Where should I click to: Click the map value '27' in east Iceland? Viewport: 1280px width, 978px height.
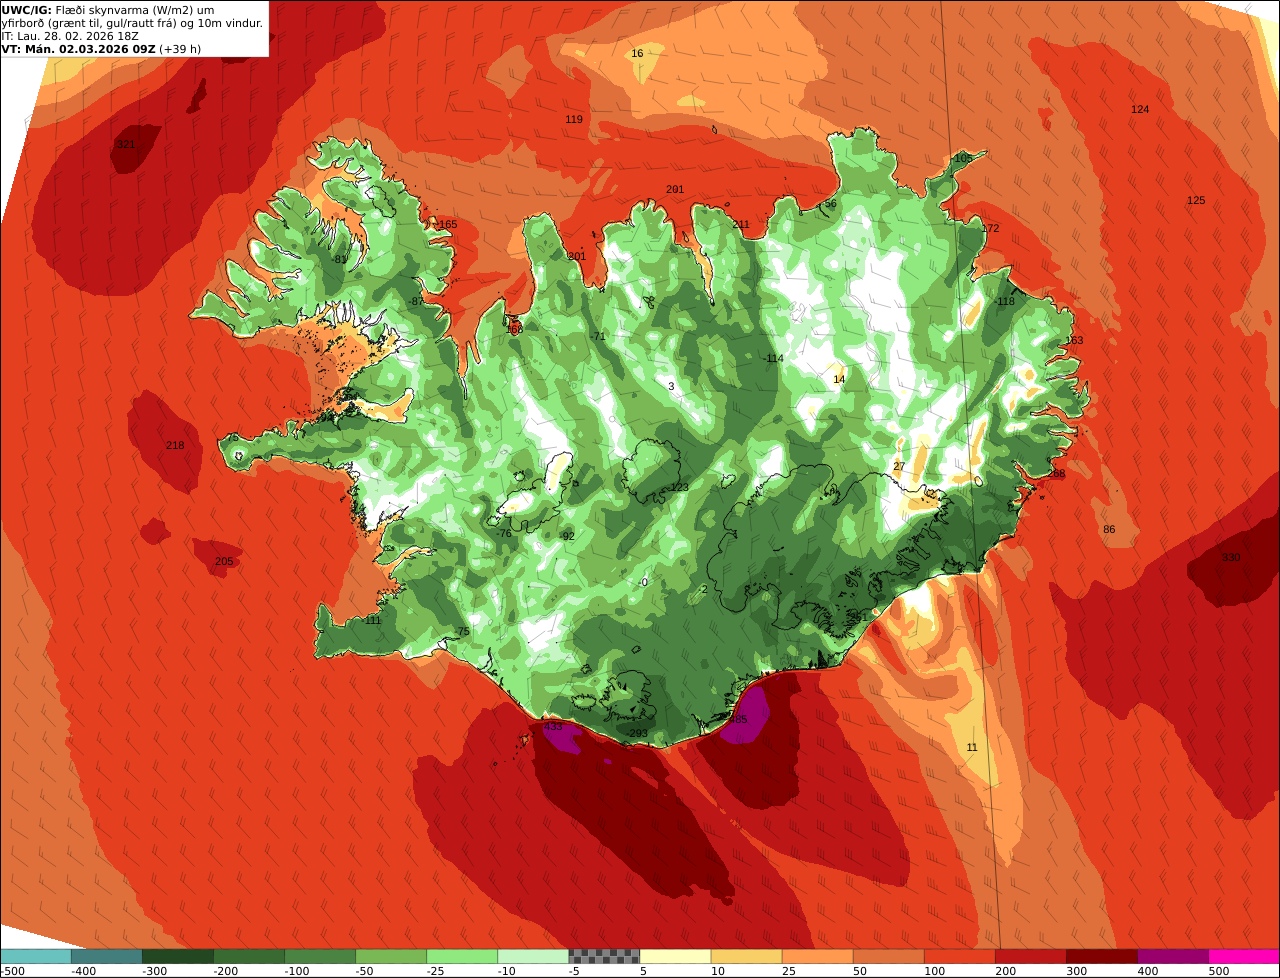[x=898, y=467]
